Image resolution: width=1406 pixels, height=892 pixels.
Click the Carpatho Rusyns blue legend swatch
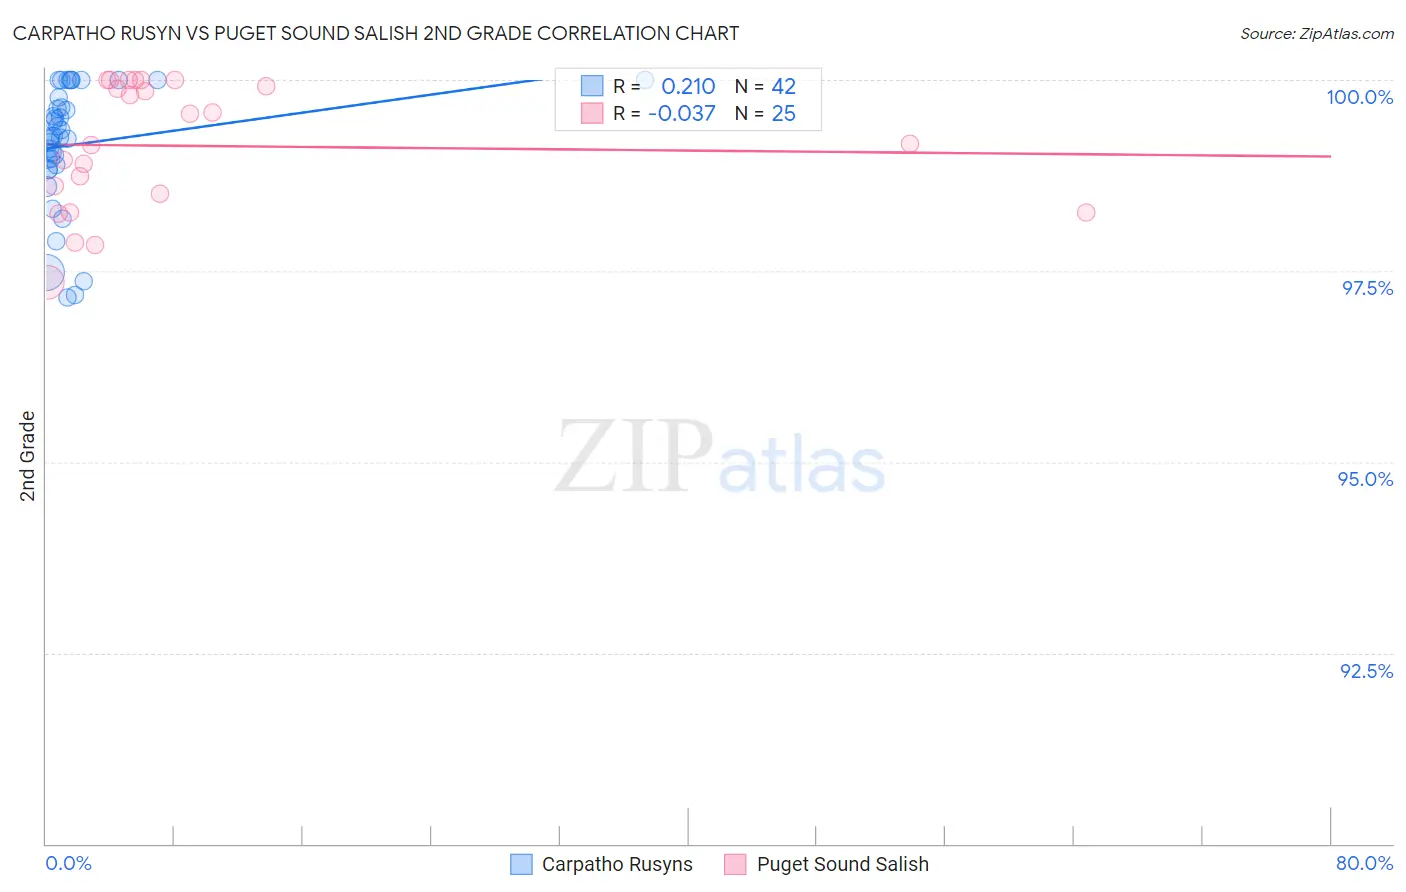pos(521,864)
